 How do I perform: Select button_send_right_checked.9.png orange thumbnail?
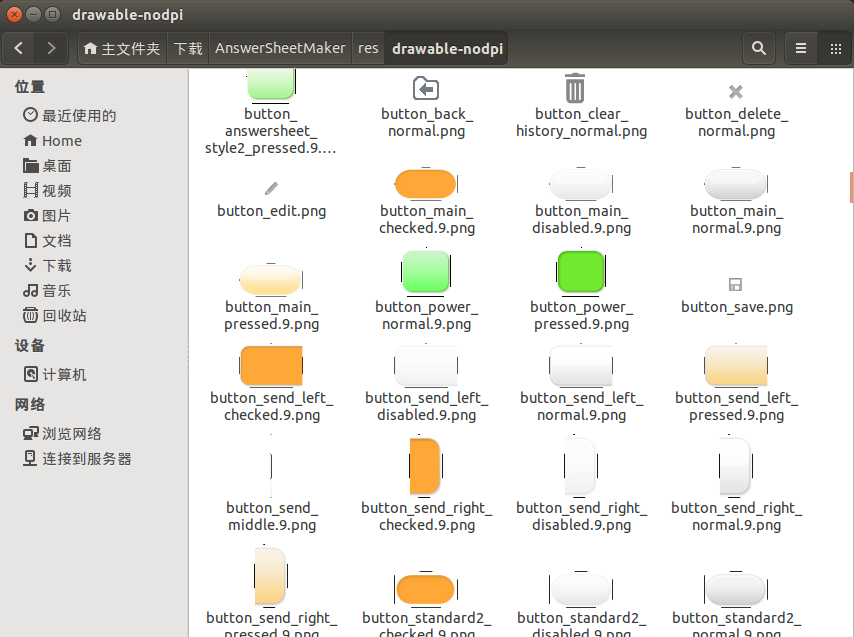point(426,466)
